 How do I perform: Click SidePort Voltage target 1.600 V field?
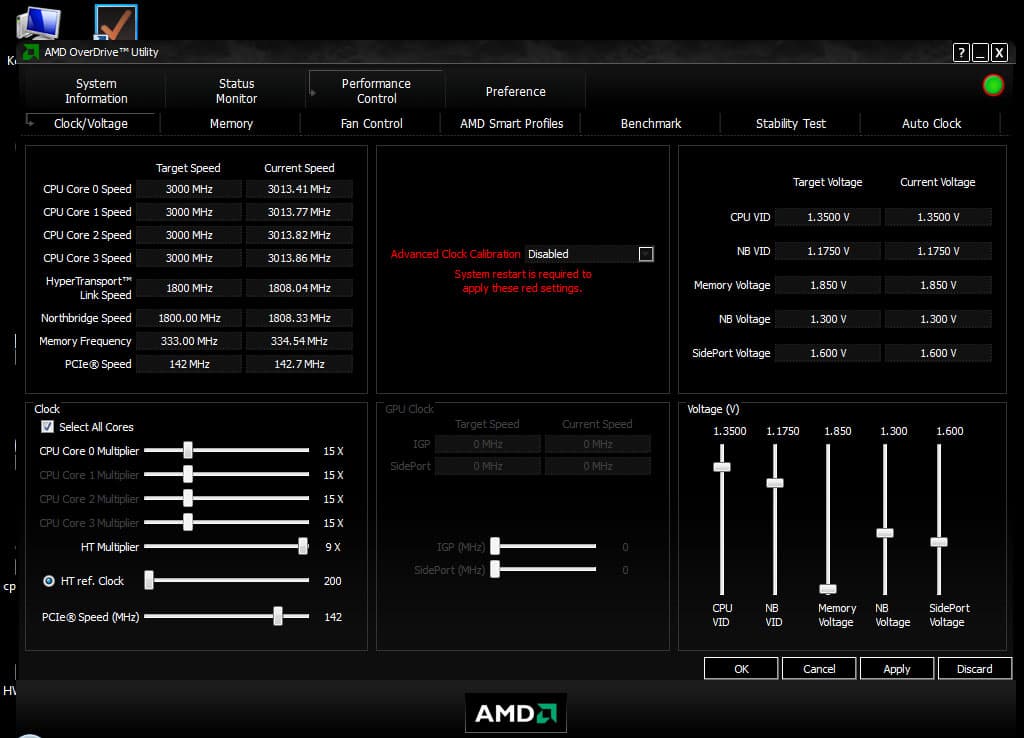pos(827,353)
